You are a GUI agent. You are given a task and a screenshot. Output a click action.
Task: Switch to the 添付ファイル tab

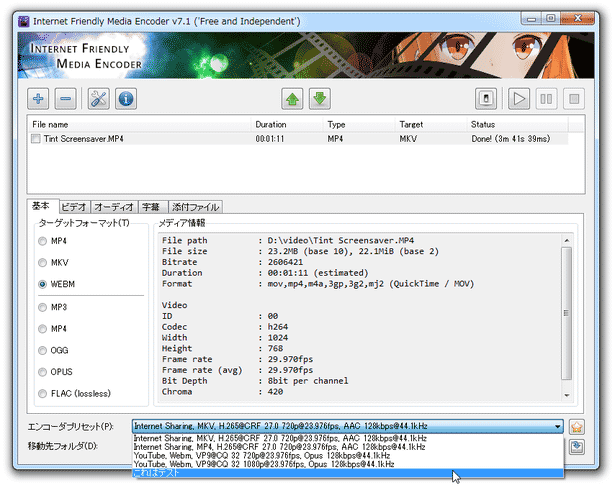coord(195,207)
